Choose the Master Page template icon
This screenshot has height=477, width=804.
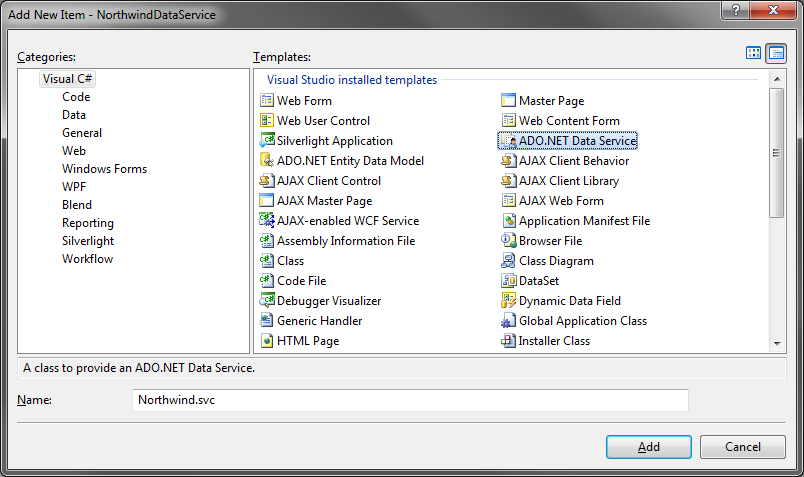509,101
